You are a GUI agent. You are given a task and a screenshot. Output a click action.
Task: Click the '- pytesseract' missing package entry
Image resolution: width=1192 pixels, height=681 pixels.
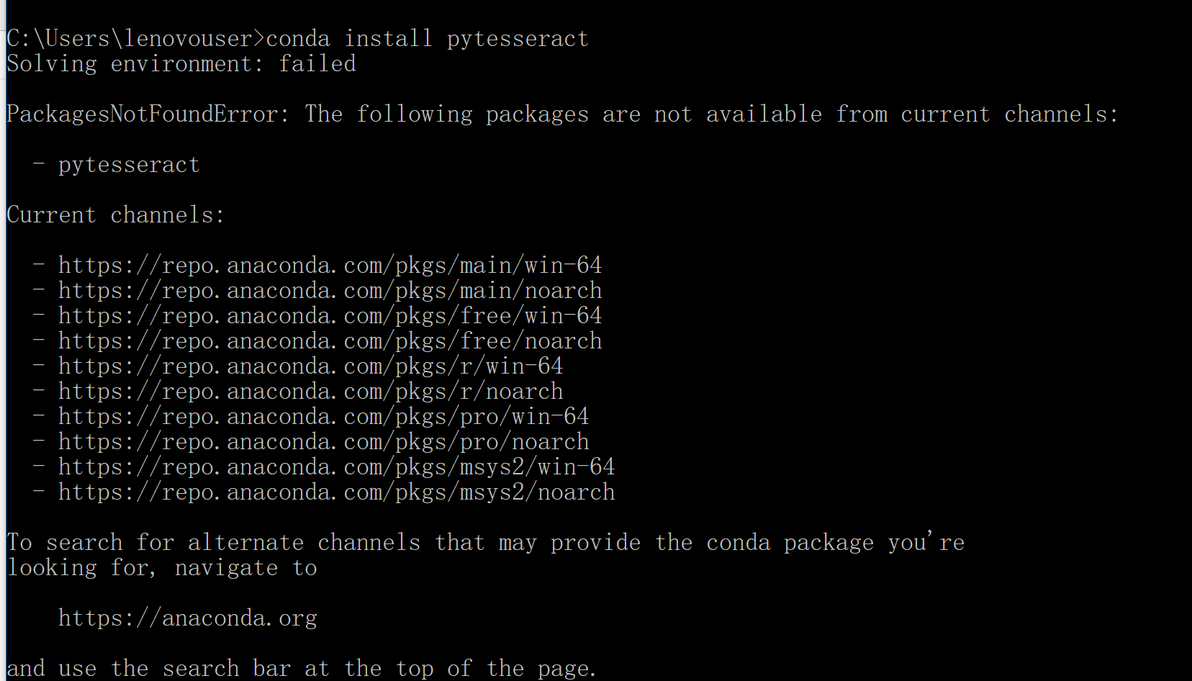[116, 164]
